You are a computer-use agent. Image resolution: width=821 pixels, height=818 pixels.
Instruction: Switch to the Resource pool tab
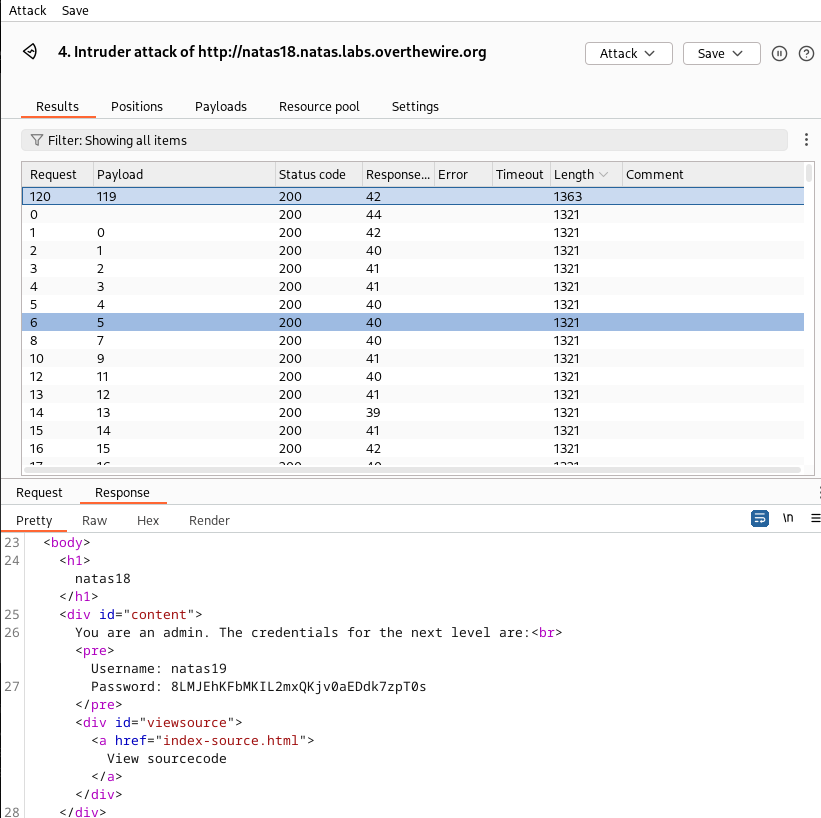[x=319, y=106]
